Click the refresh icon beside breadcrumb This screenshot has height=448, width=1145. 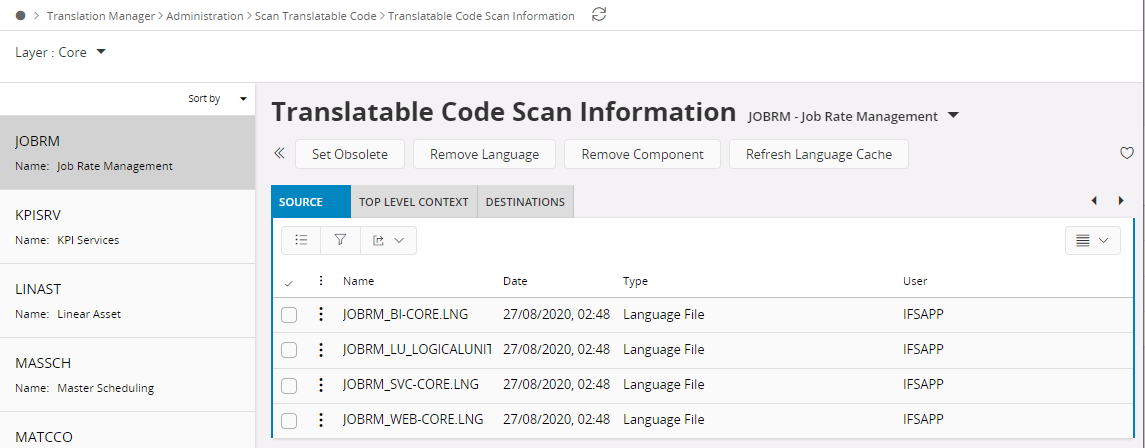599,15
